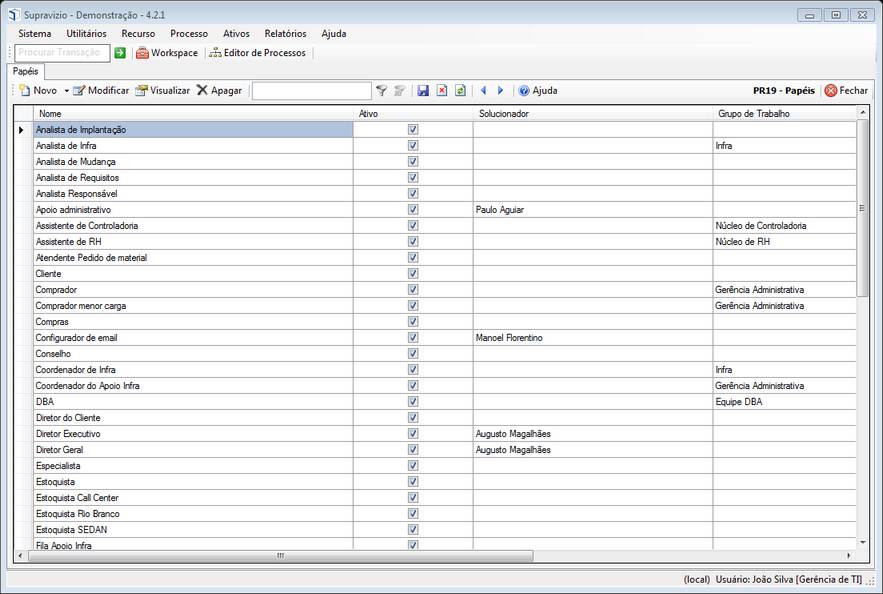Toggle Ativo checkbox for Cliente
Viewport: 883px width, 594px height.
pos(413,274)
